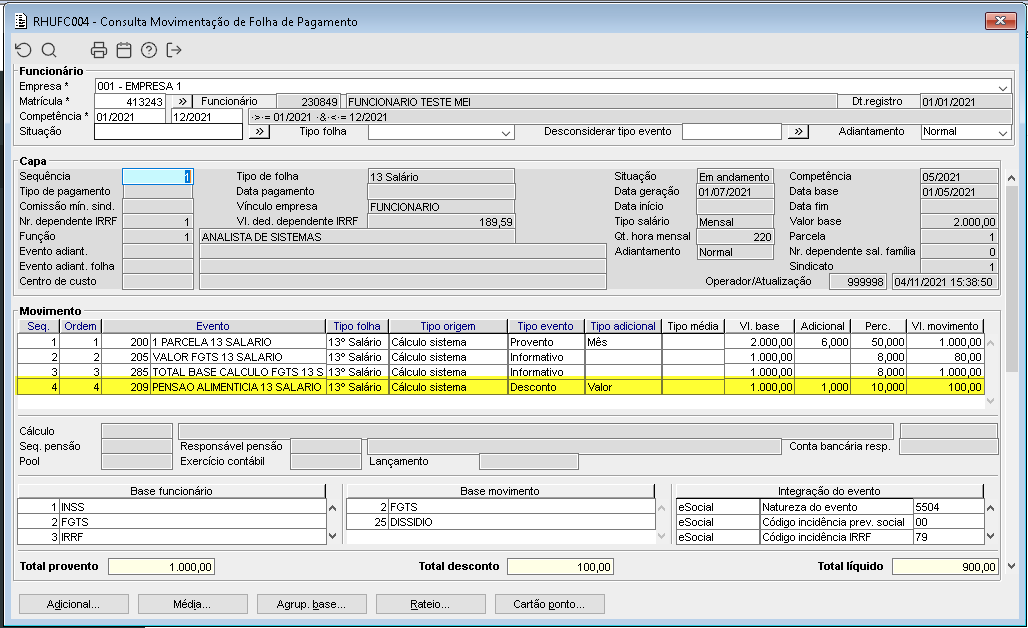Expand the Empresa dropdown
This screenshot has height=628, width=1028.
click(1003, 87)
